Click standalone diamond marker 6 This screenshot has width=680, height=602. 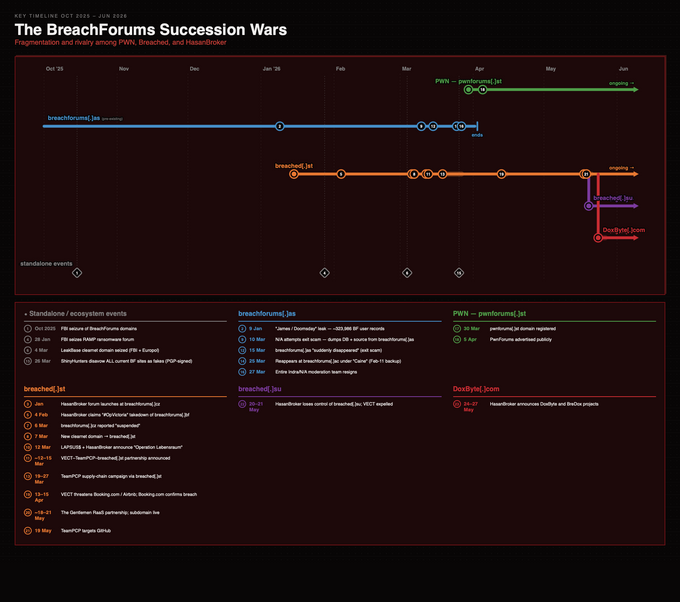tap(407, 273)
